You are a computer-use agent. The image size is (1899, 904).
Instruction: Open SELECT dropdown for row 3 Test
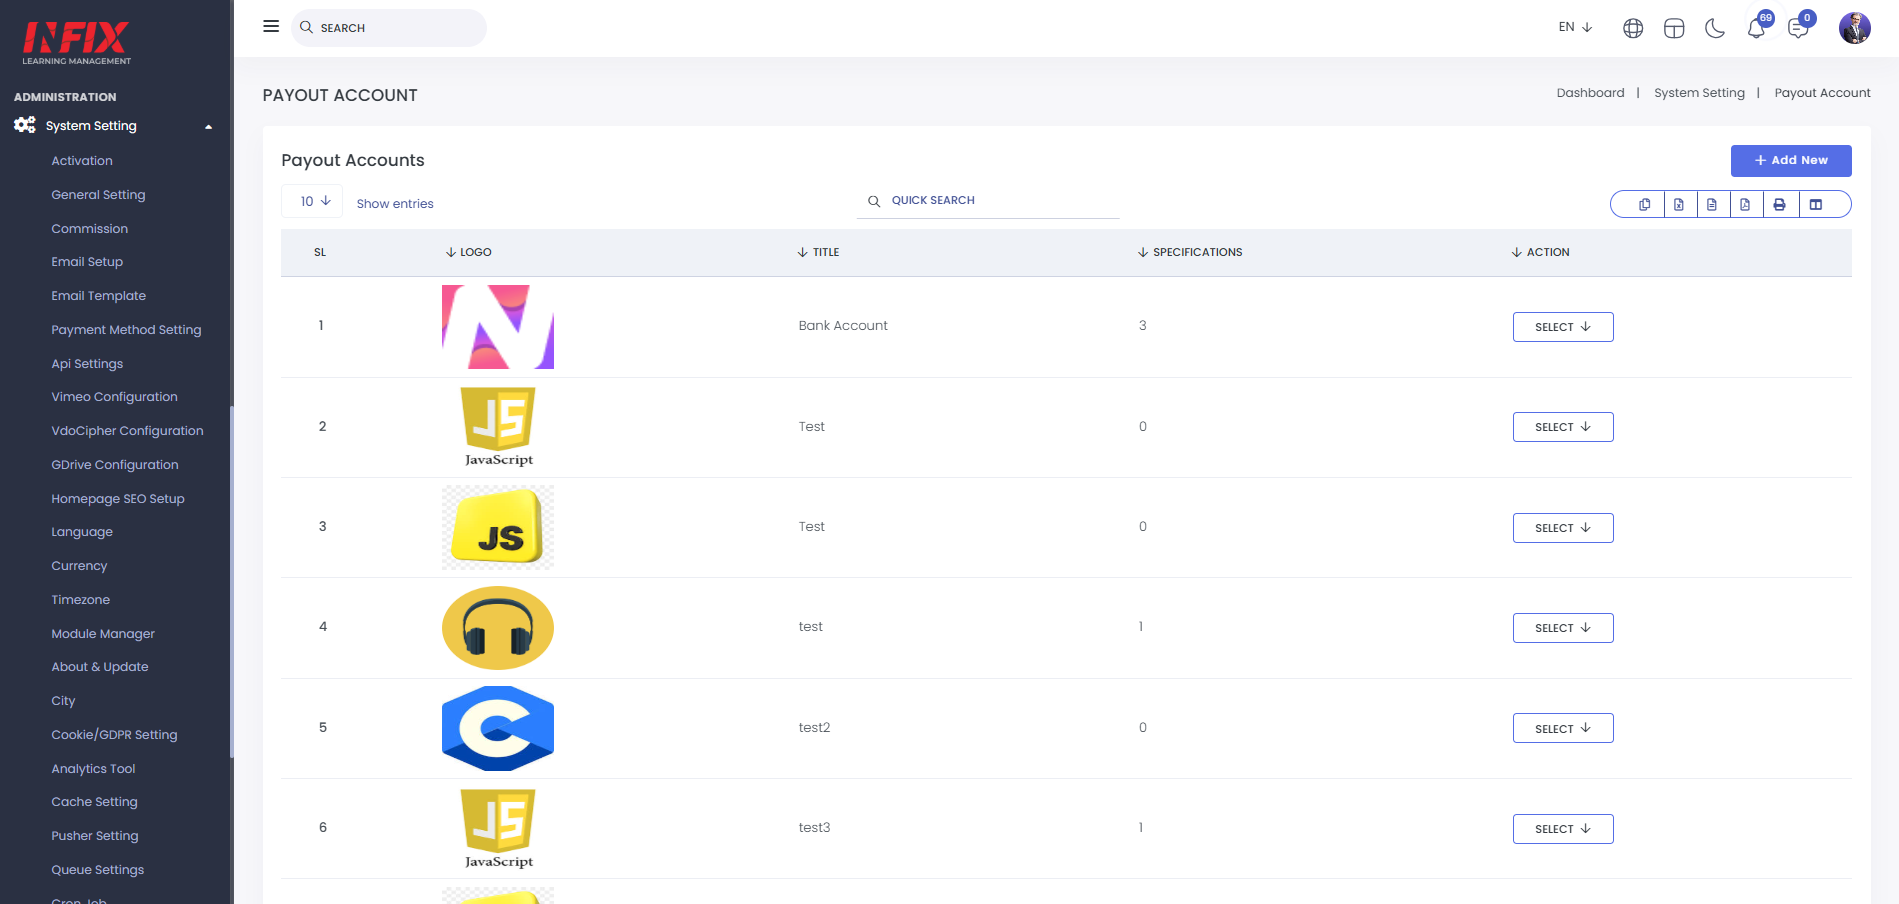[1563, 528]
